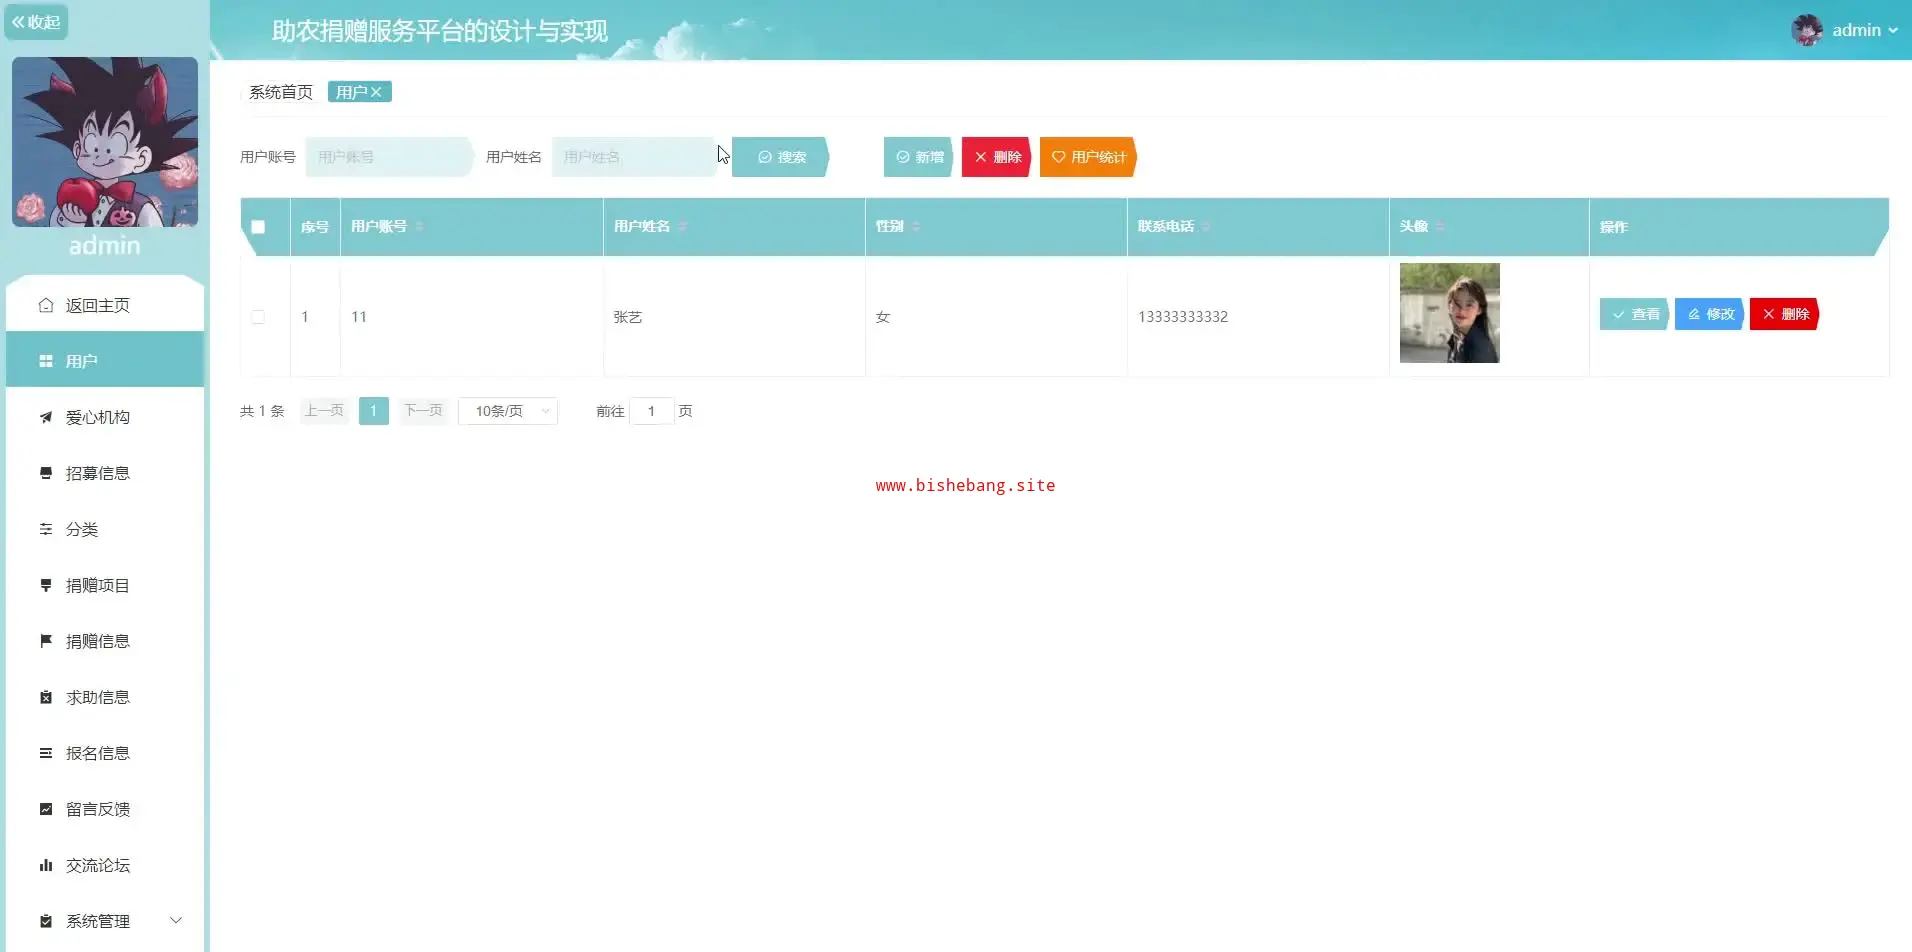1912x952 pixels.
Task: Click the admin avatar in top-right corner
Action: [x=1806, y=30]
